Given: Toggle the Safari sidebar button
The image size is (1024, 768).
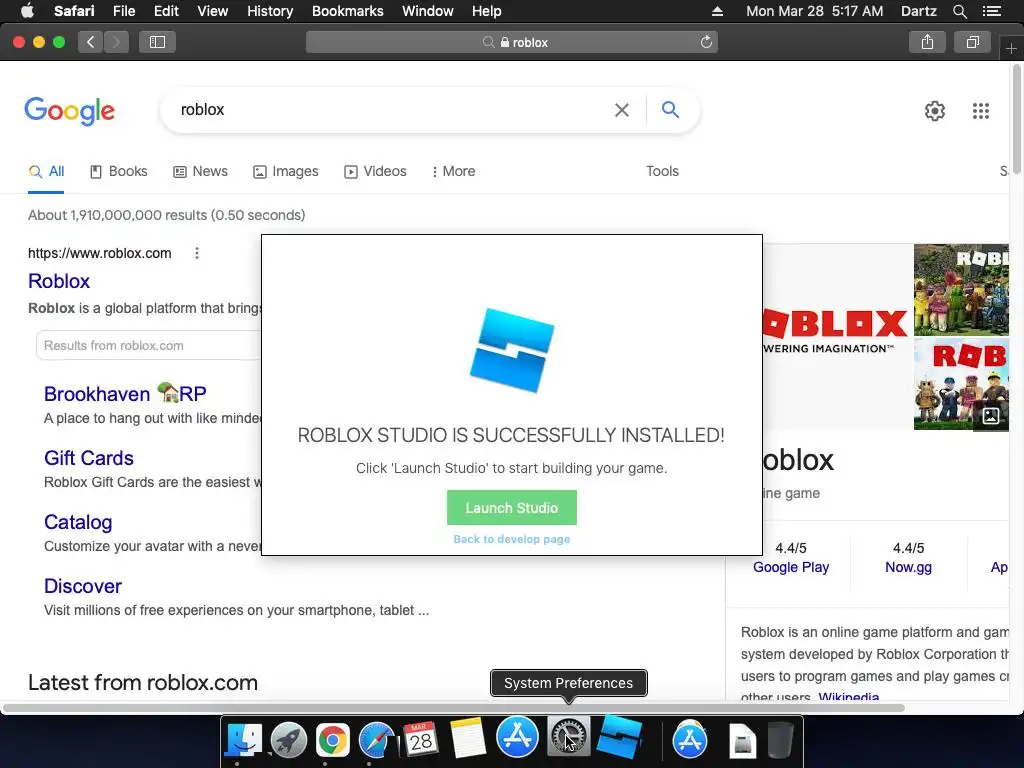Looking at the screenshot, I should pyautogui.click(x=157, y=42).
